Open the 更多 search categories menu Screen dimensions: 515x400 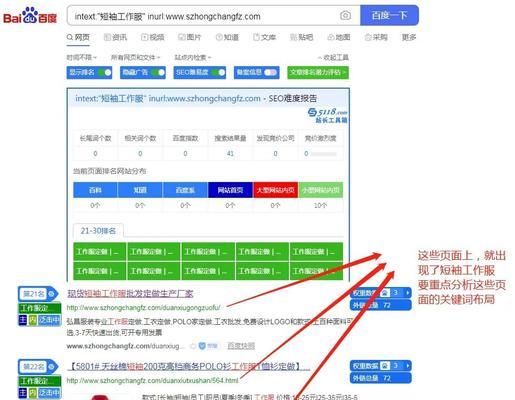coord(409,37)
